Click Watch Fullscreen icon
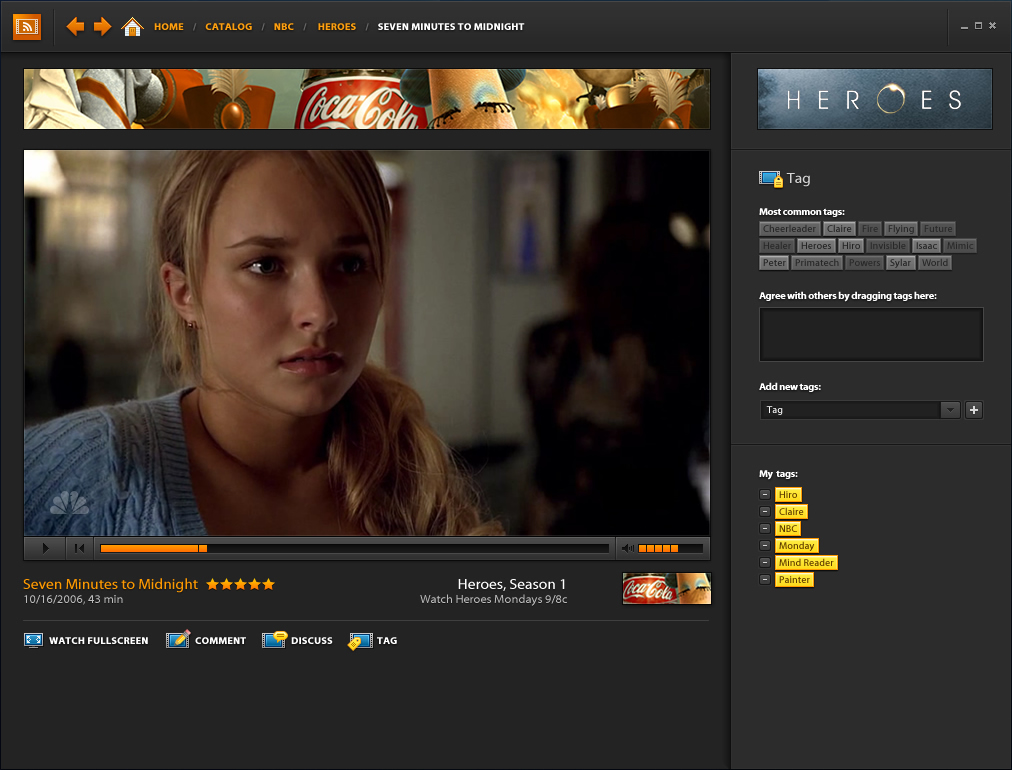The width and height of the screenshot is (1012, 770). 34,640
